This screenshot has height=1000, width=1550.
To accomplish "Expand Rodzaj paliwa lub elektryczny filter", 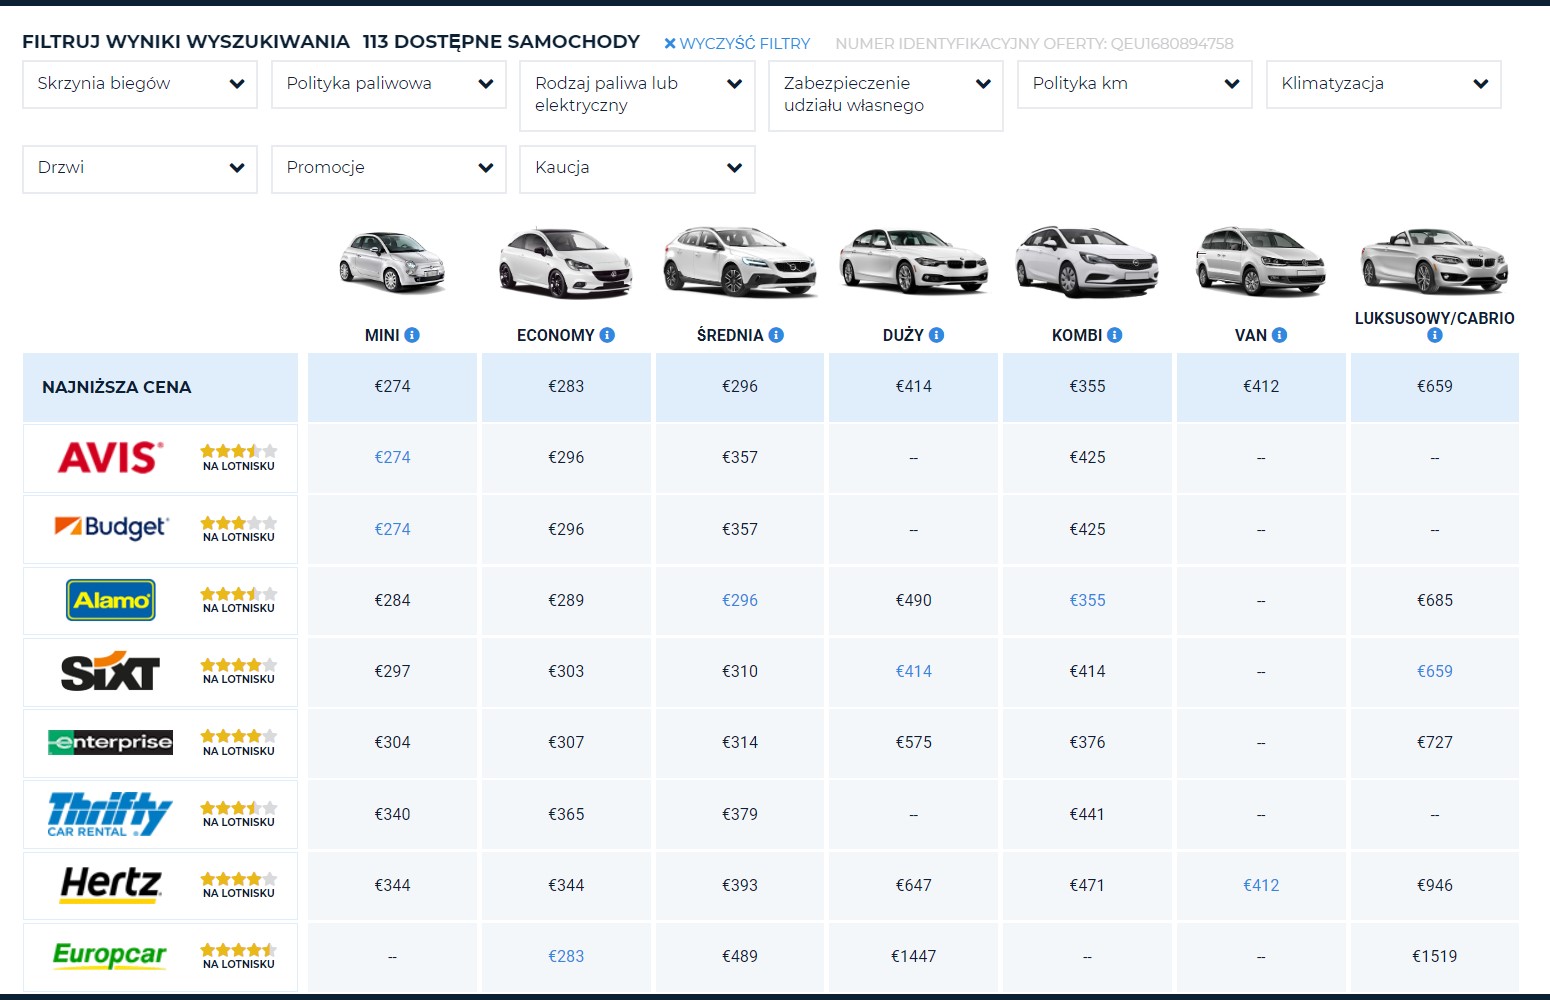I will [637, 95].
